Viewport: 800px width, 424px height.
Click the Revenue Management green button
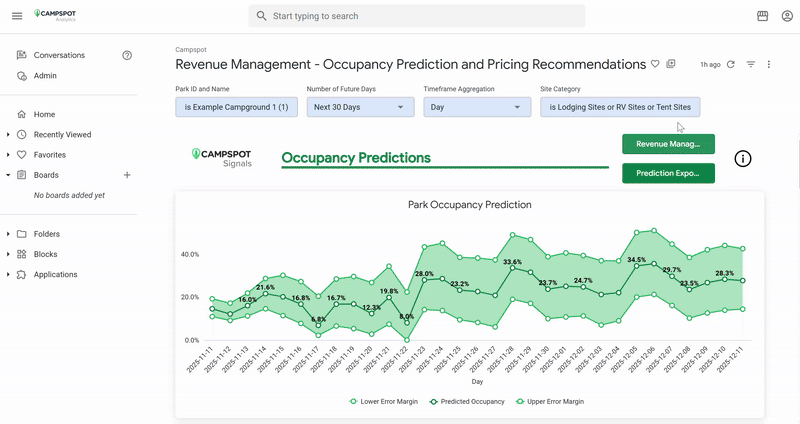click(668, 144)
